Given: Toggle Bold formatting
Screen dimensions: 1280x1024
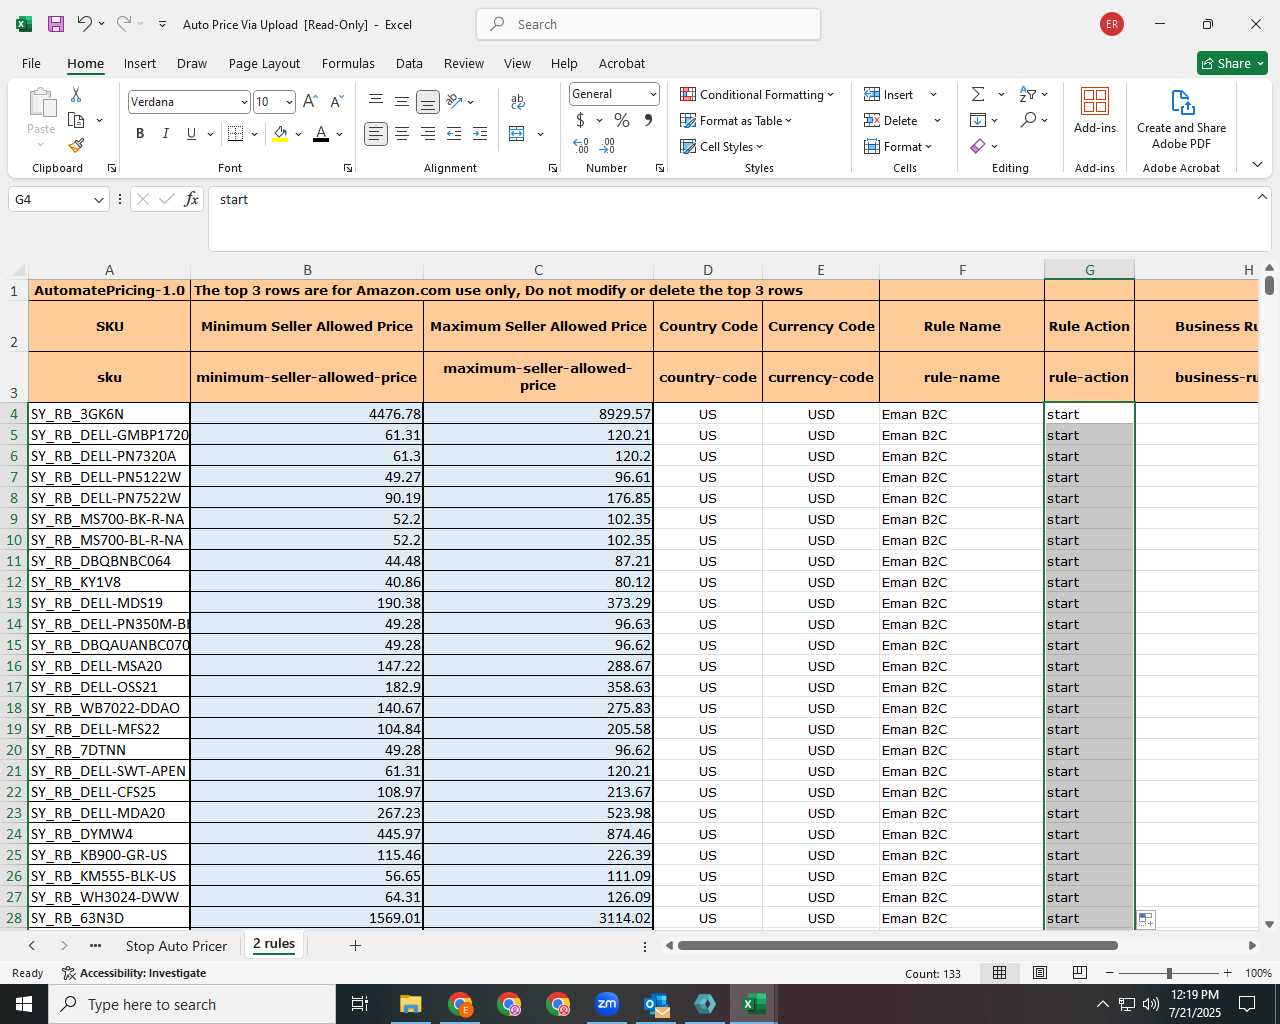Looking at the screenshot, I should 140,134.
